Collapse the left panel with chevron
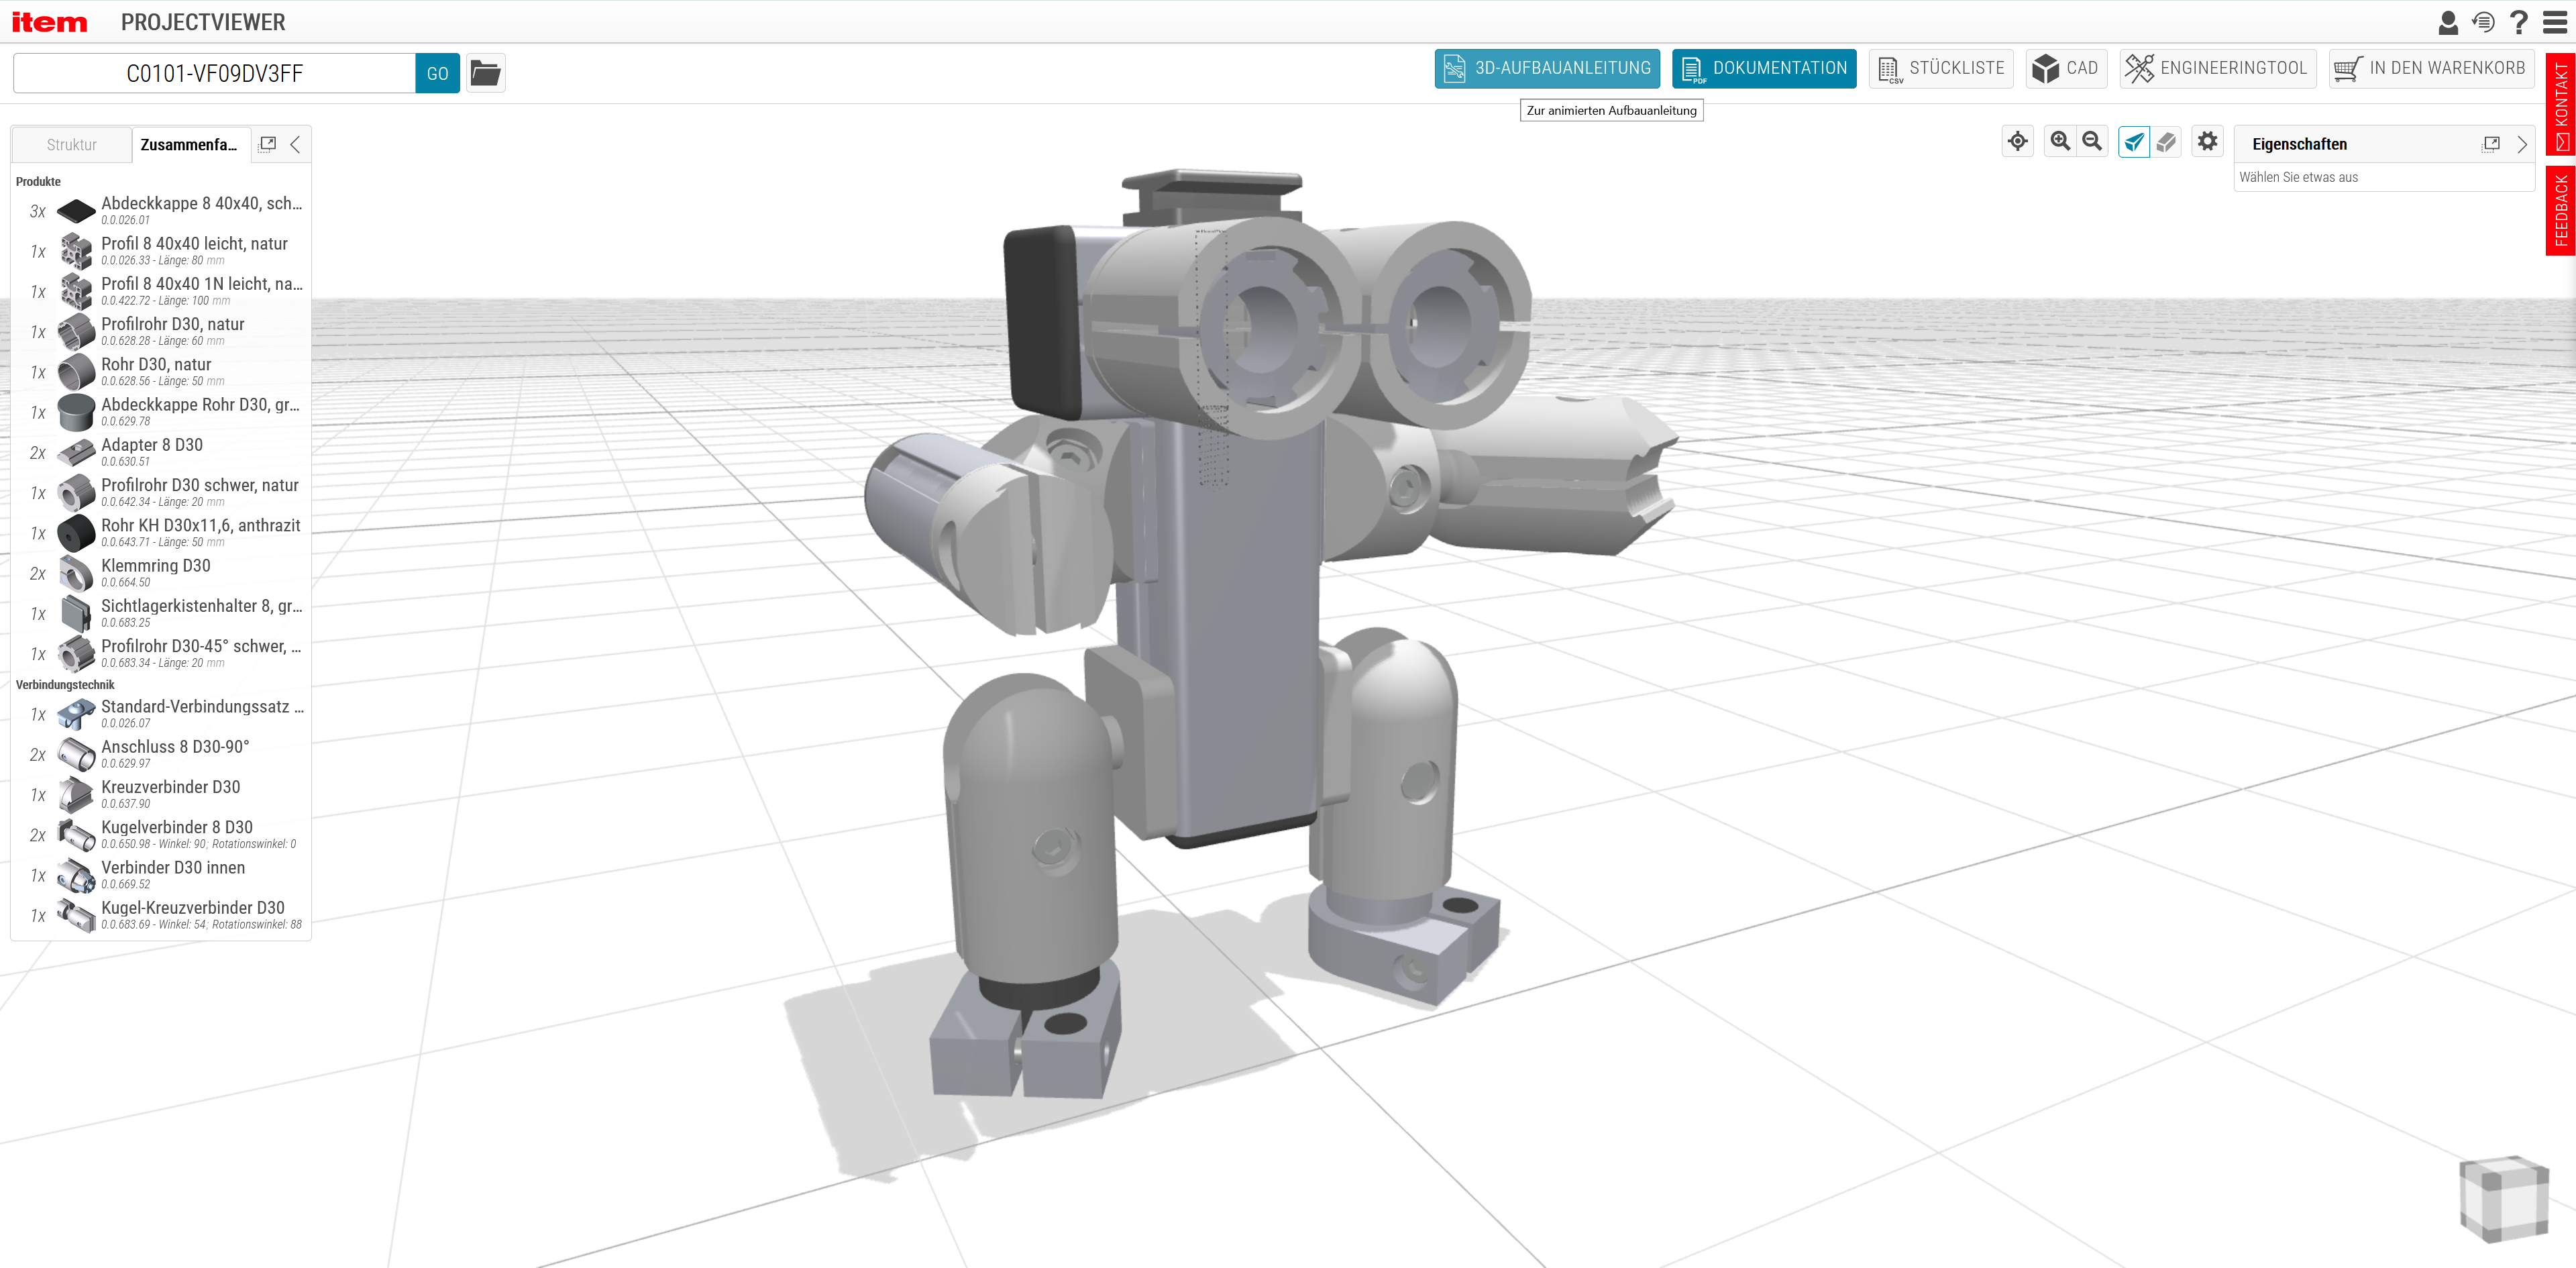Viewport: 2576px width, 1268px height. pos(295,145)
